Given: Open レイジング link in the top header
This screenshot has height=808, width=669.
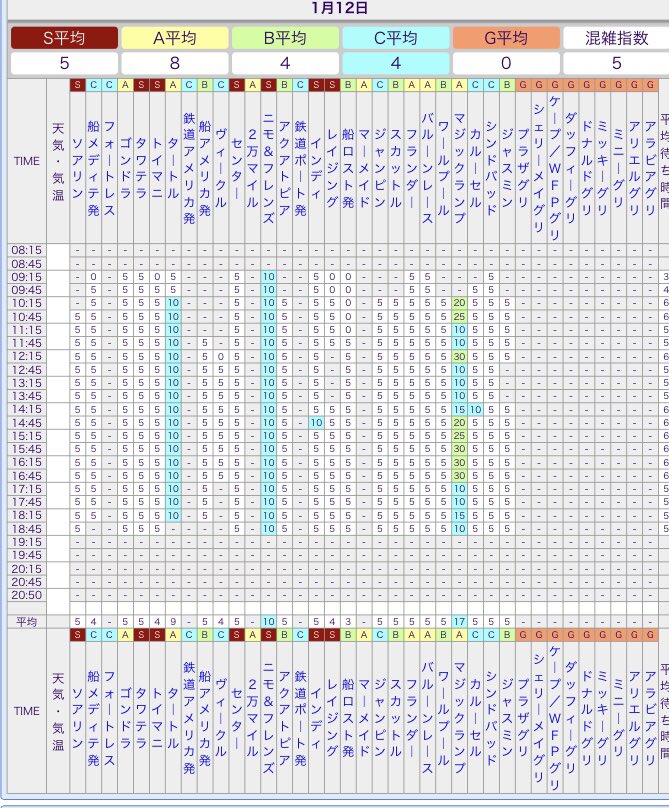Looking at the screenshot, I should tap(332, 168).
